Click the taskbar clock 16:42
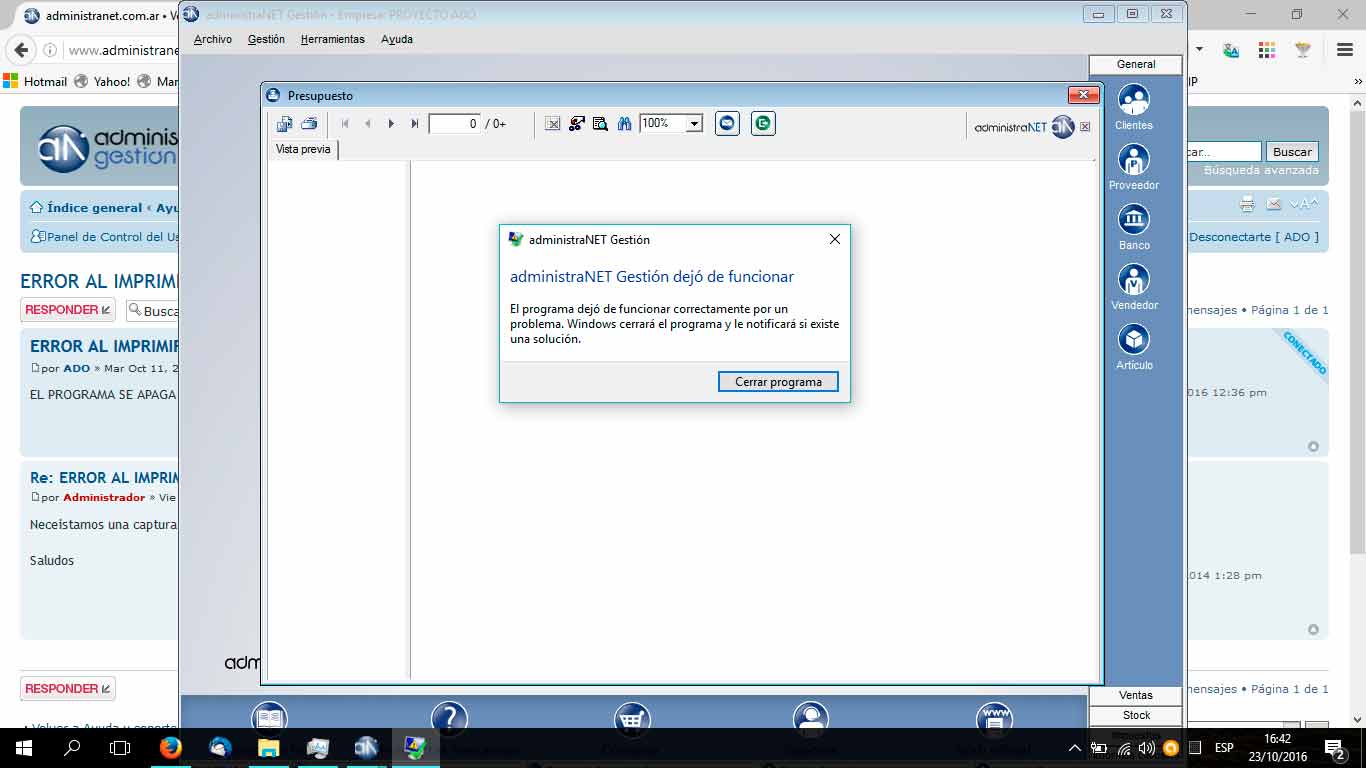Viewport: 1366px width, 768px height. click(x=1277, y=740)
